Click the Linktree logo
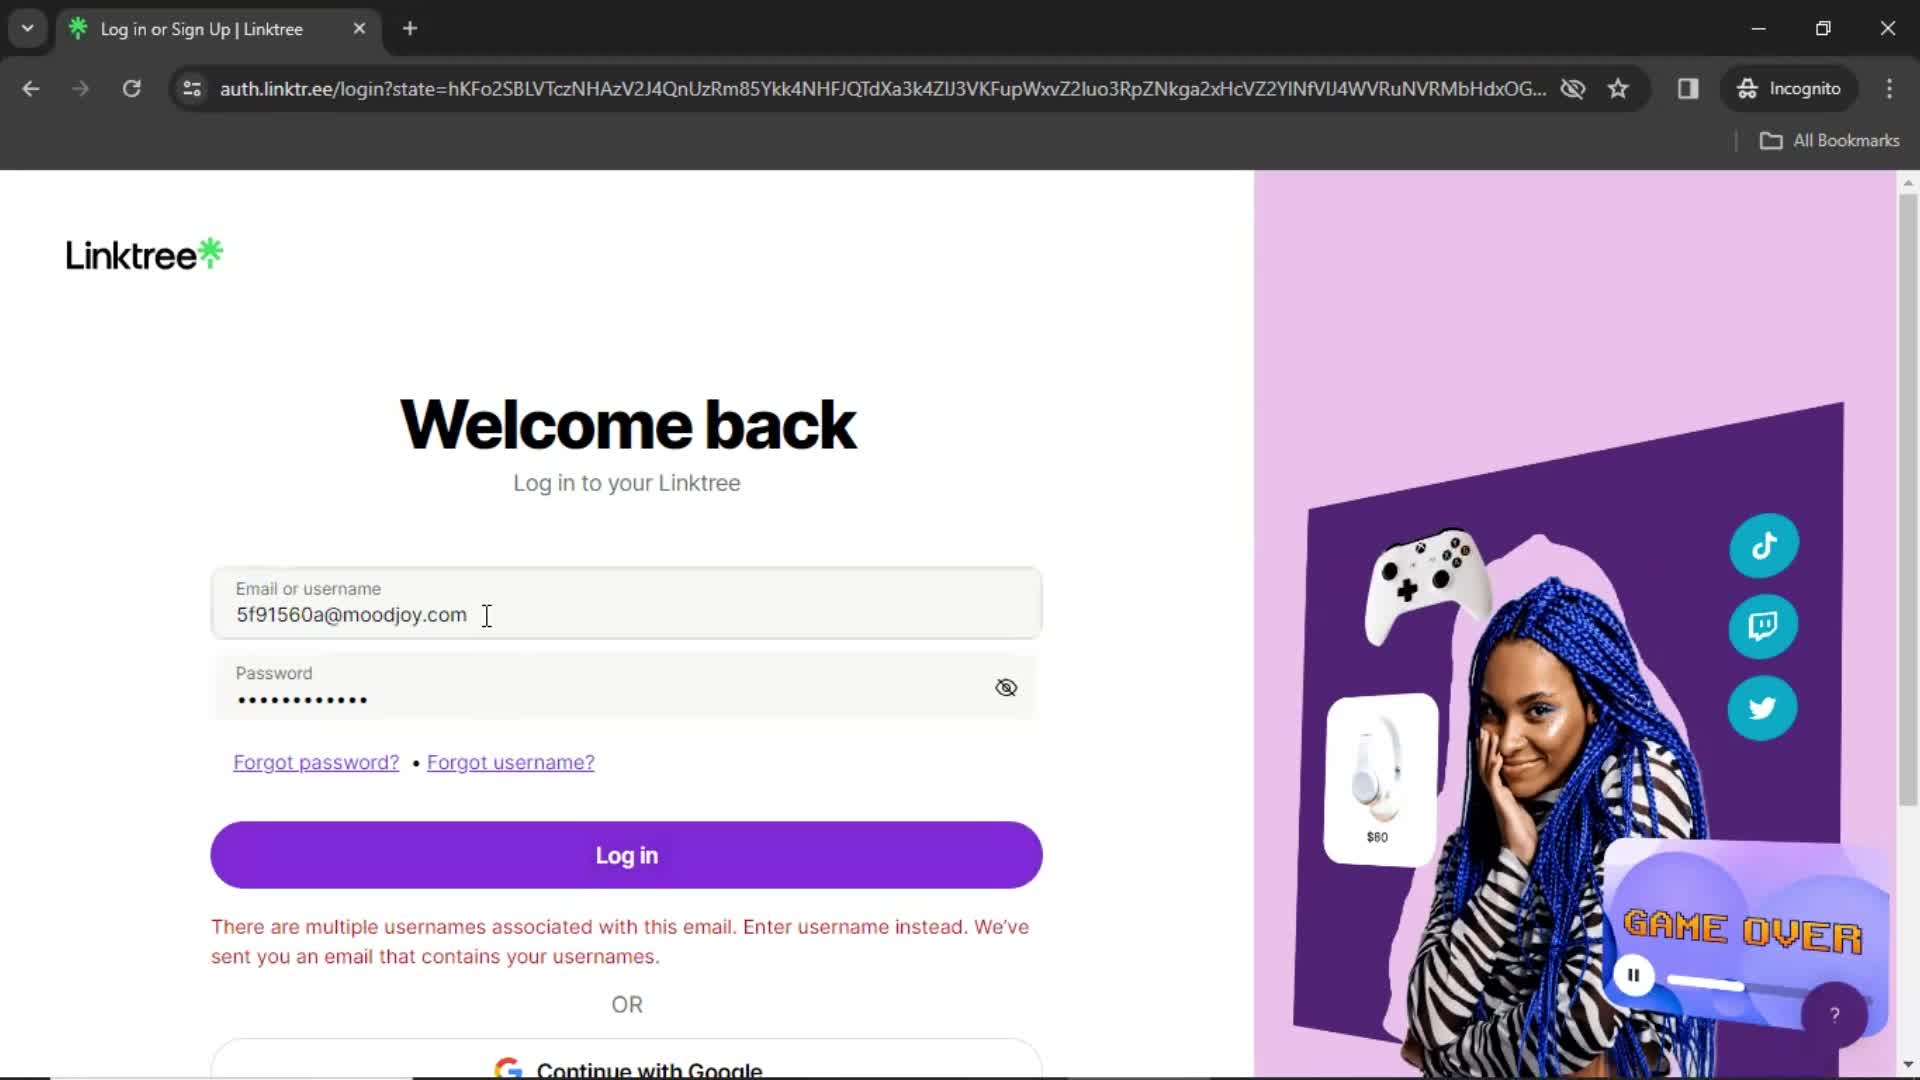Viewport: 1920px width, 1080px height. click(x=144, y=255)
